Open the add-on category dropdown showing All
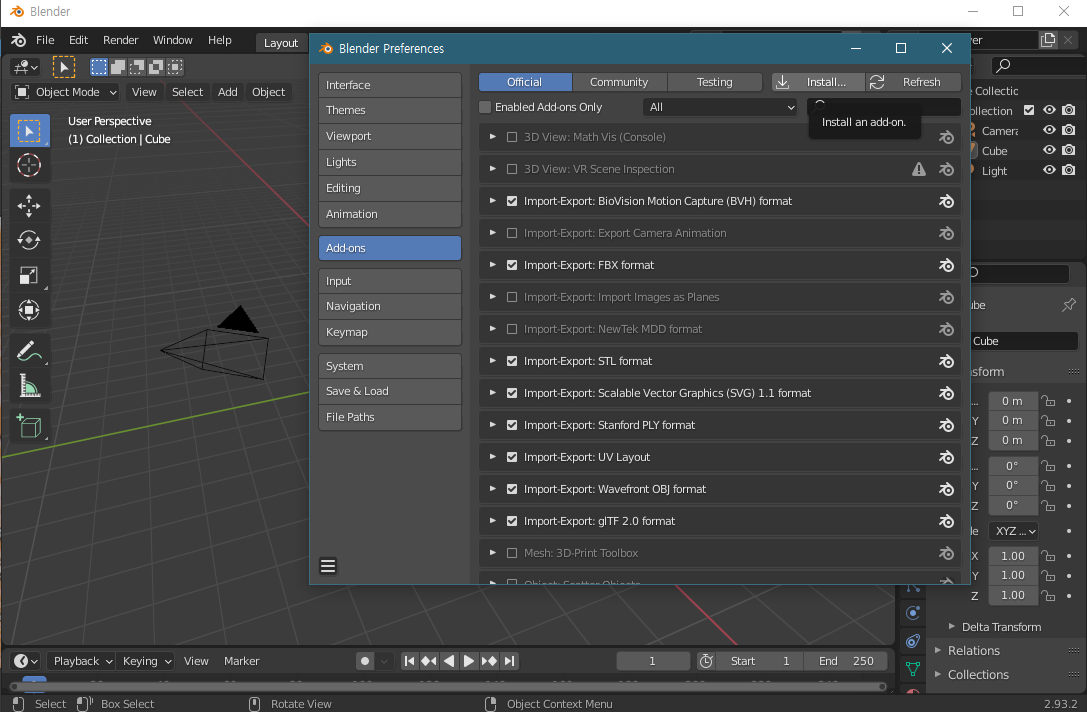This screenshot has width=1087, height=712. click(721, 107)
